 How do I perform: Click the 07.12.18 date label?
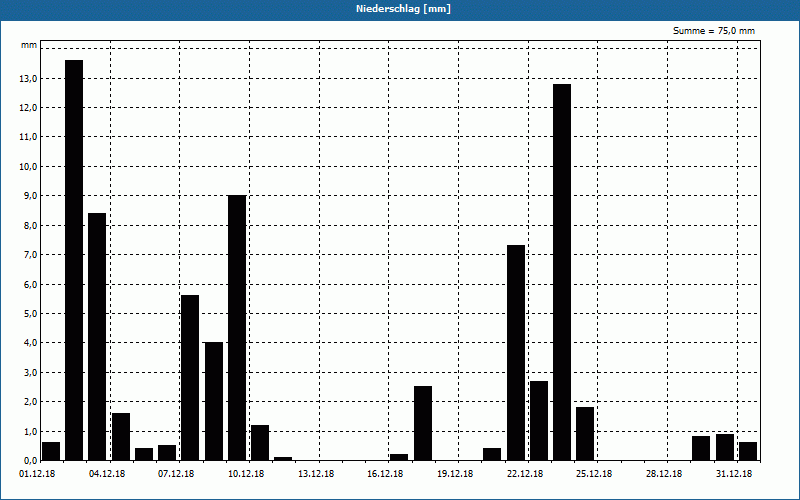coord(176,474)
